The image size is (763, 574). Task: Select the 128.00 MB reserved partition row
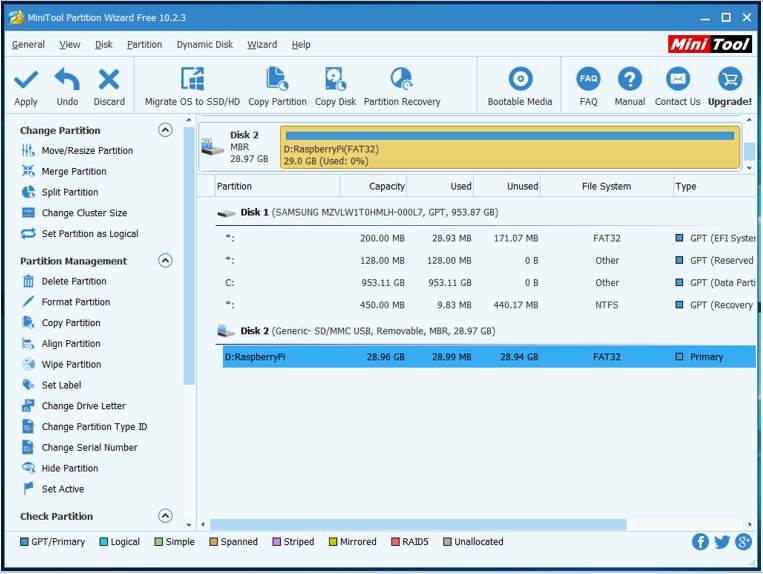coord(489,261)
